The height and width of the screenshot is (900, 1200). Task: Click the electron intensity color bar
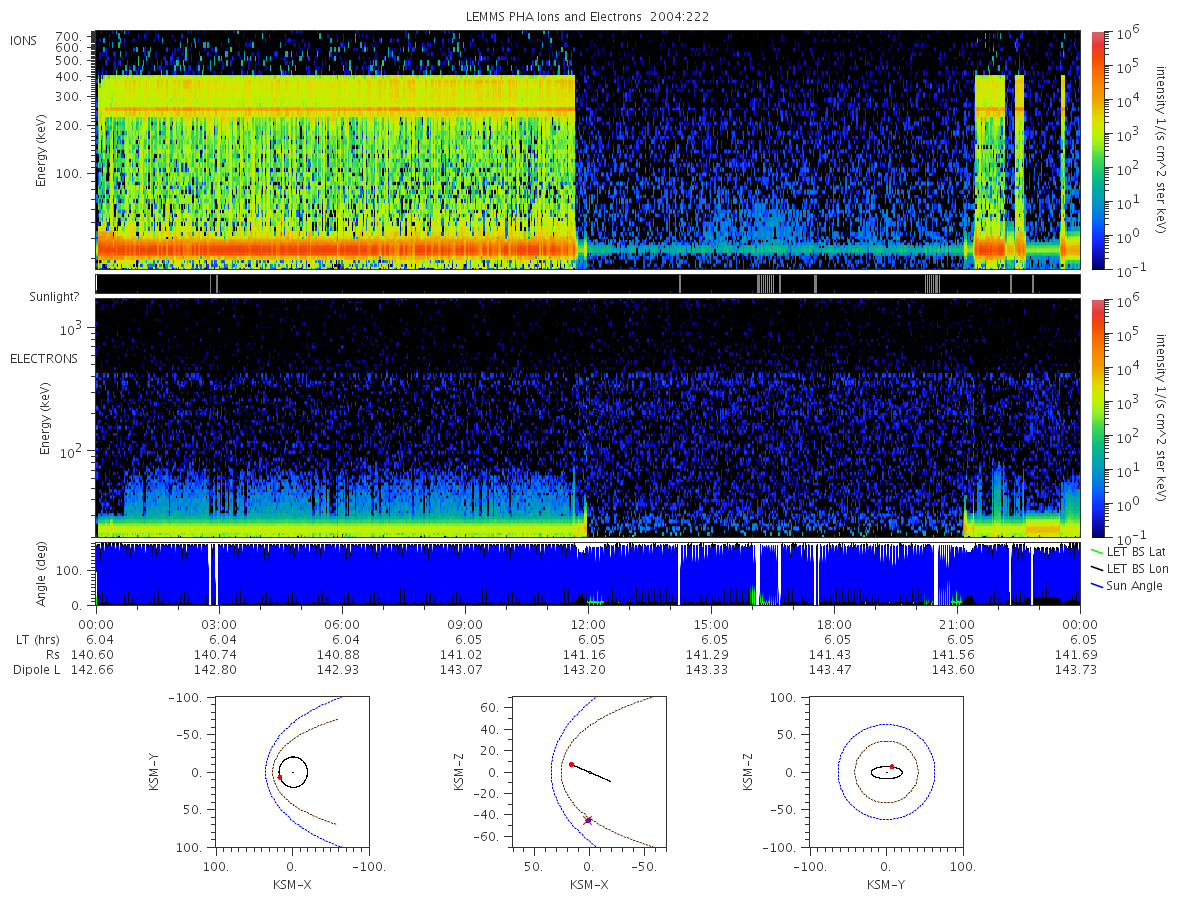(1098, 418)
